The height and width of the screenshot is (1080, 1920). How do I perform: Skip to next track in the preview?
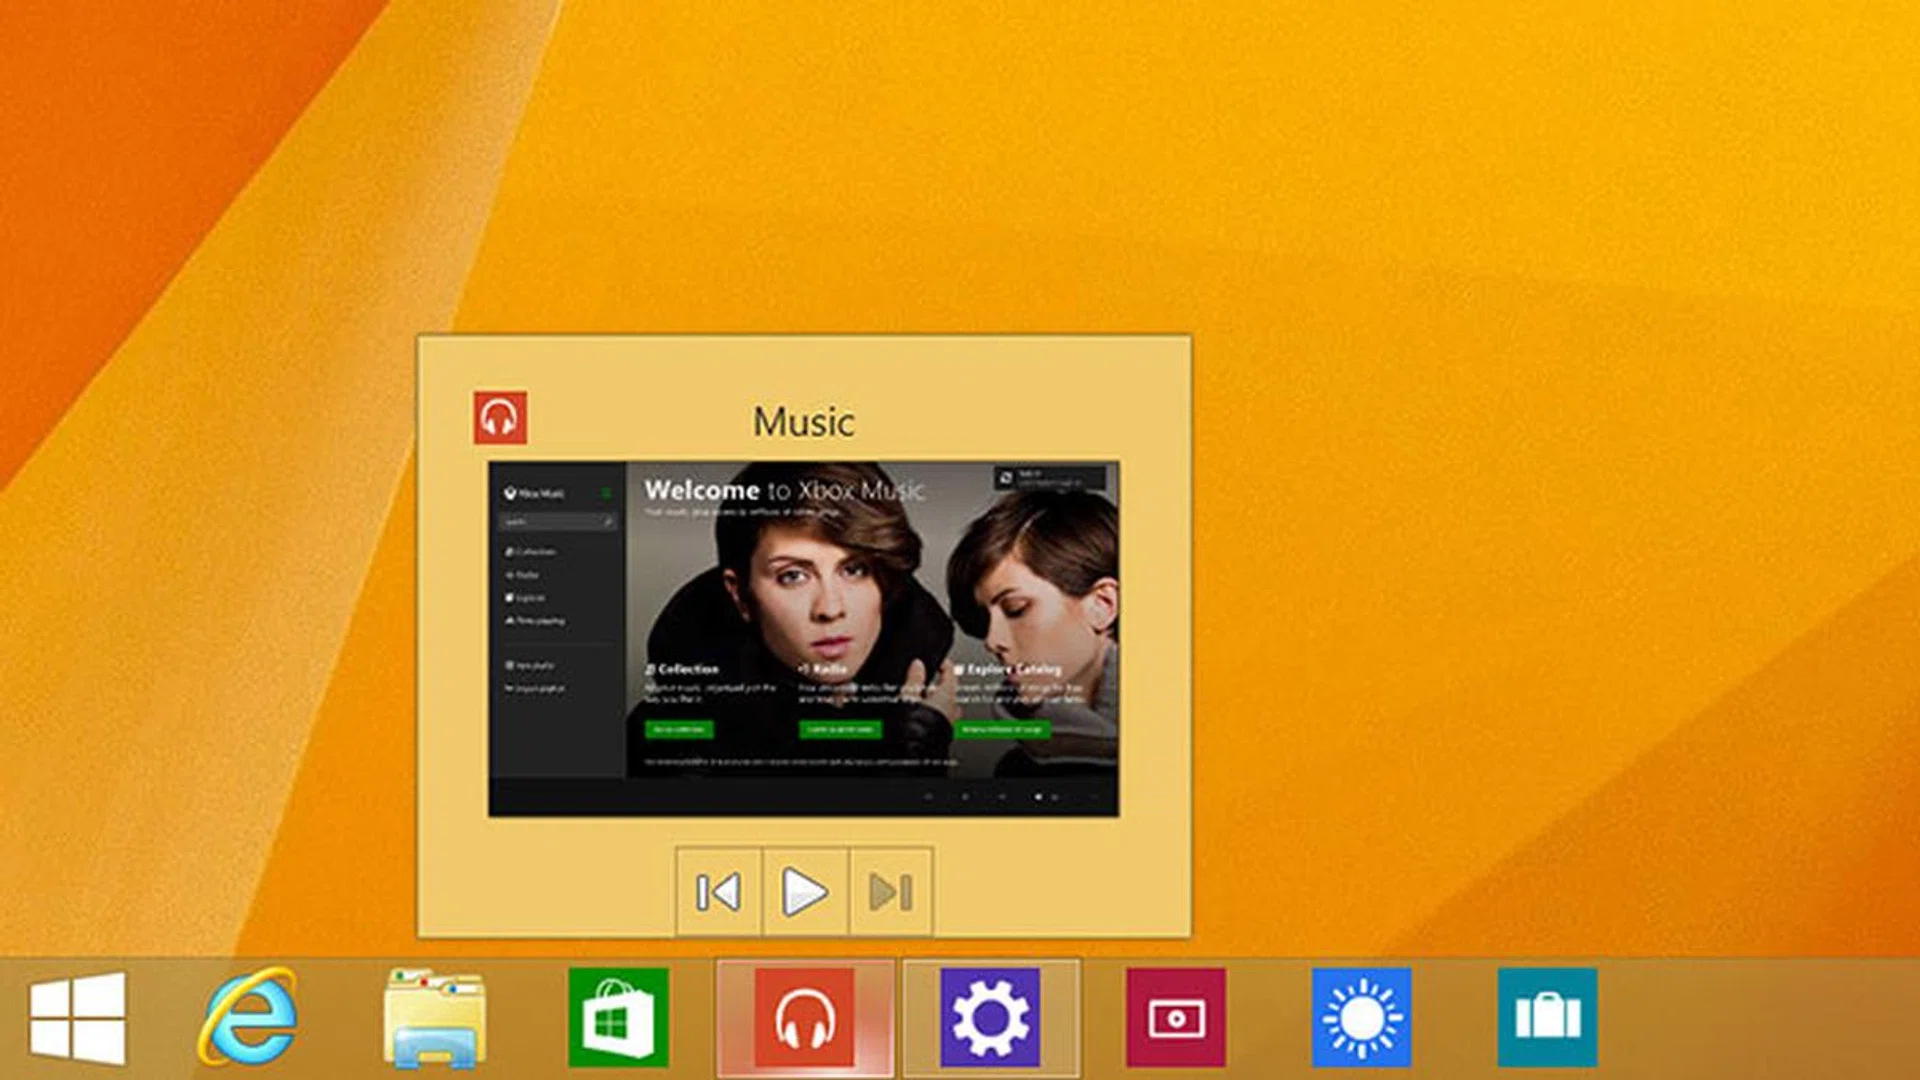point(889,895)
